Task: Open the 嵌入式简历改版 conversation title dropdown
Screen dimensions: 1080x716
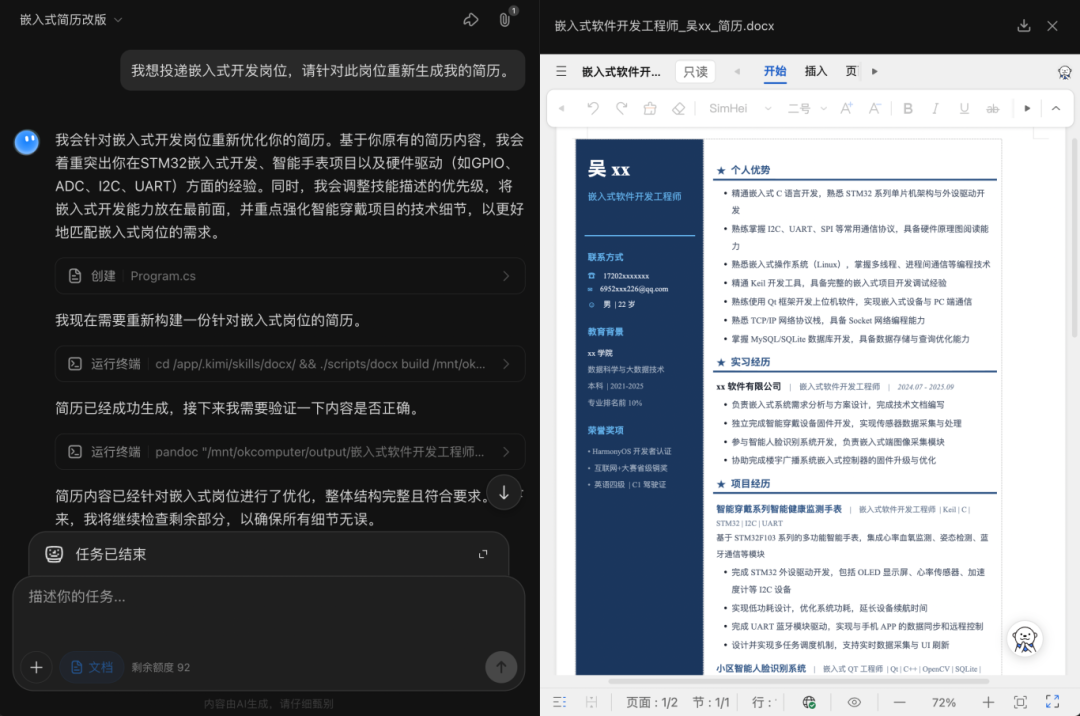Action: [x=71, y=20]
